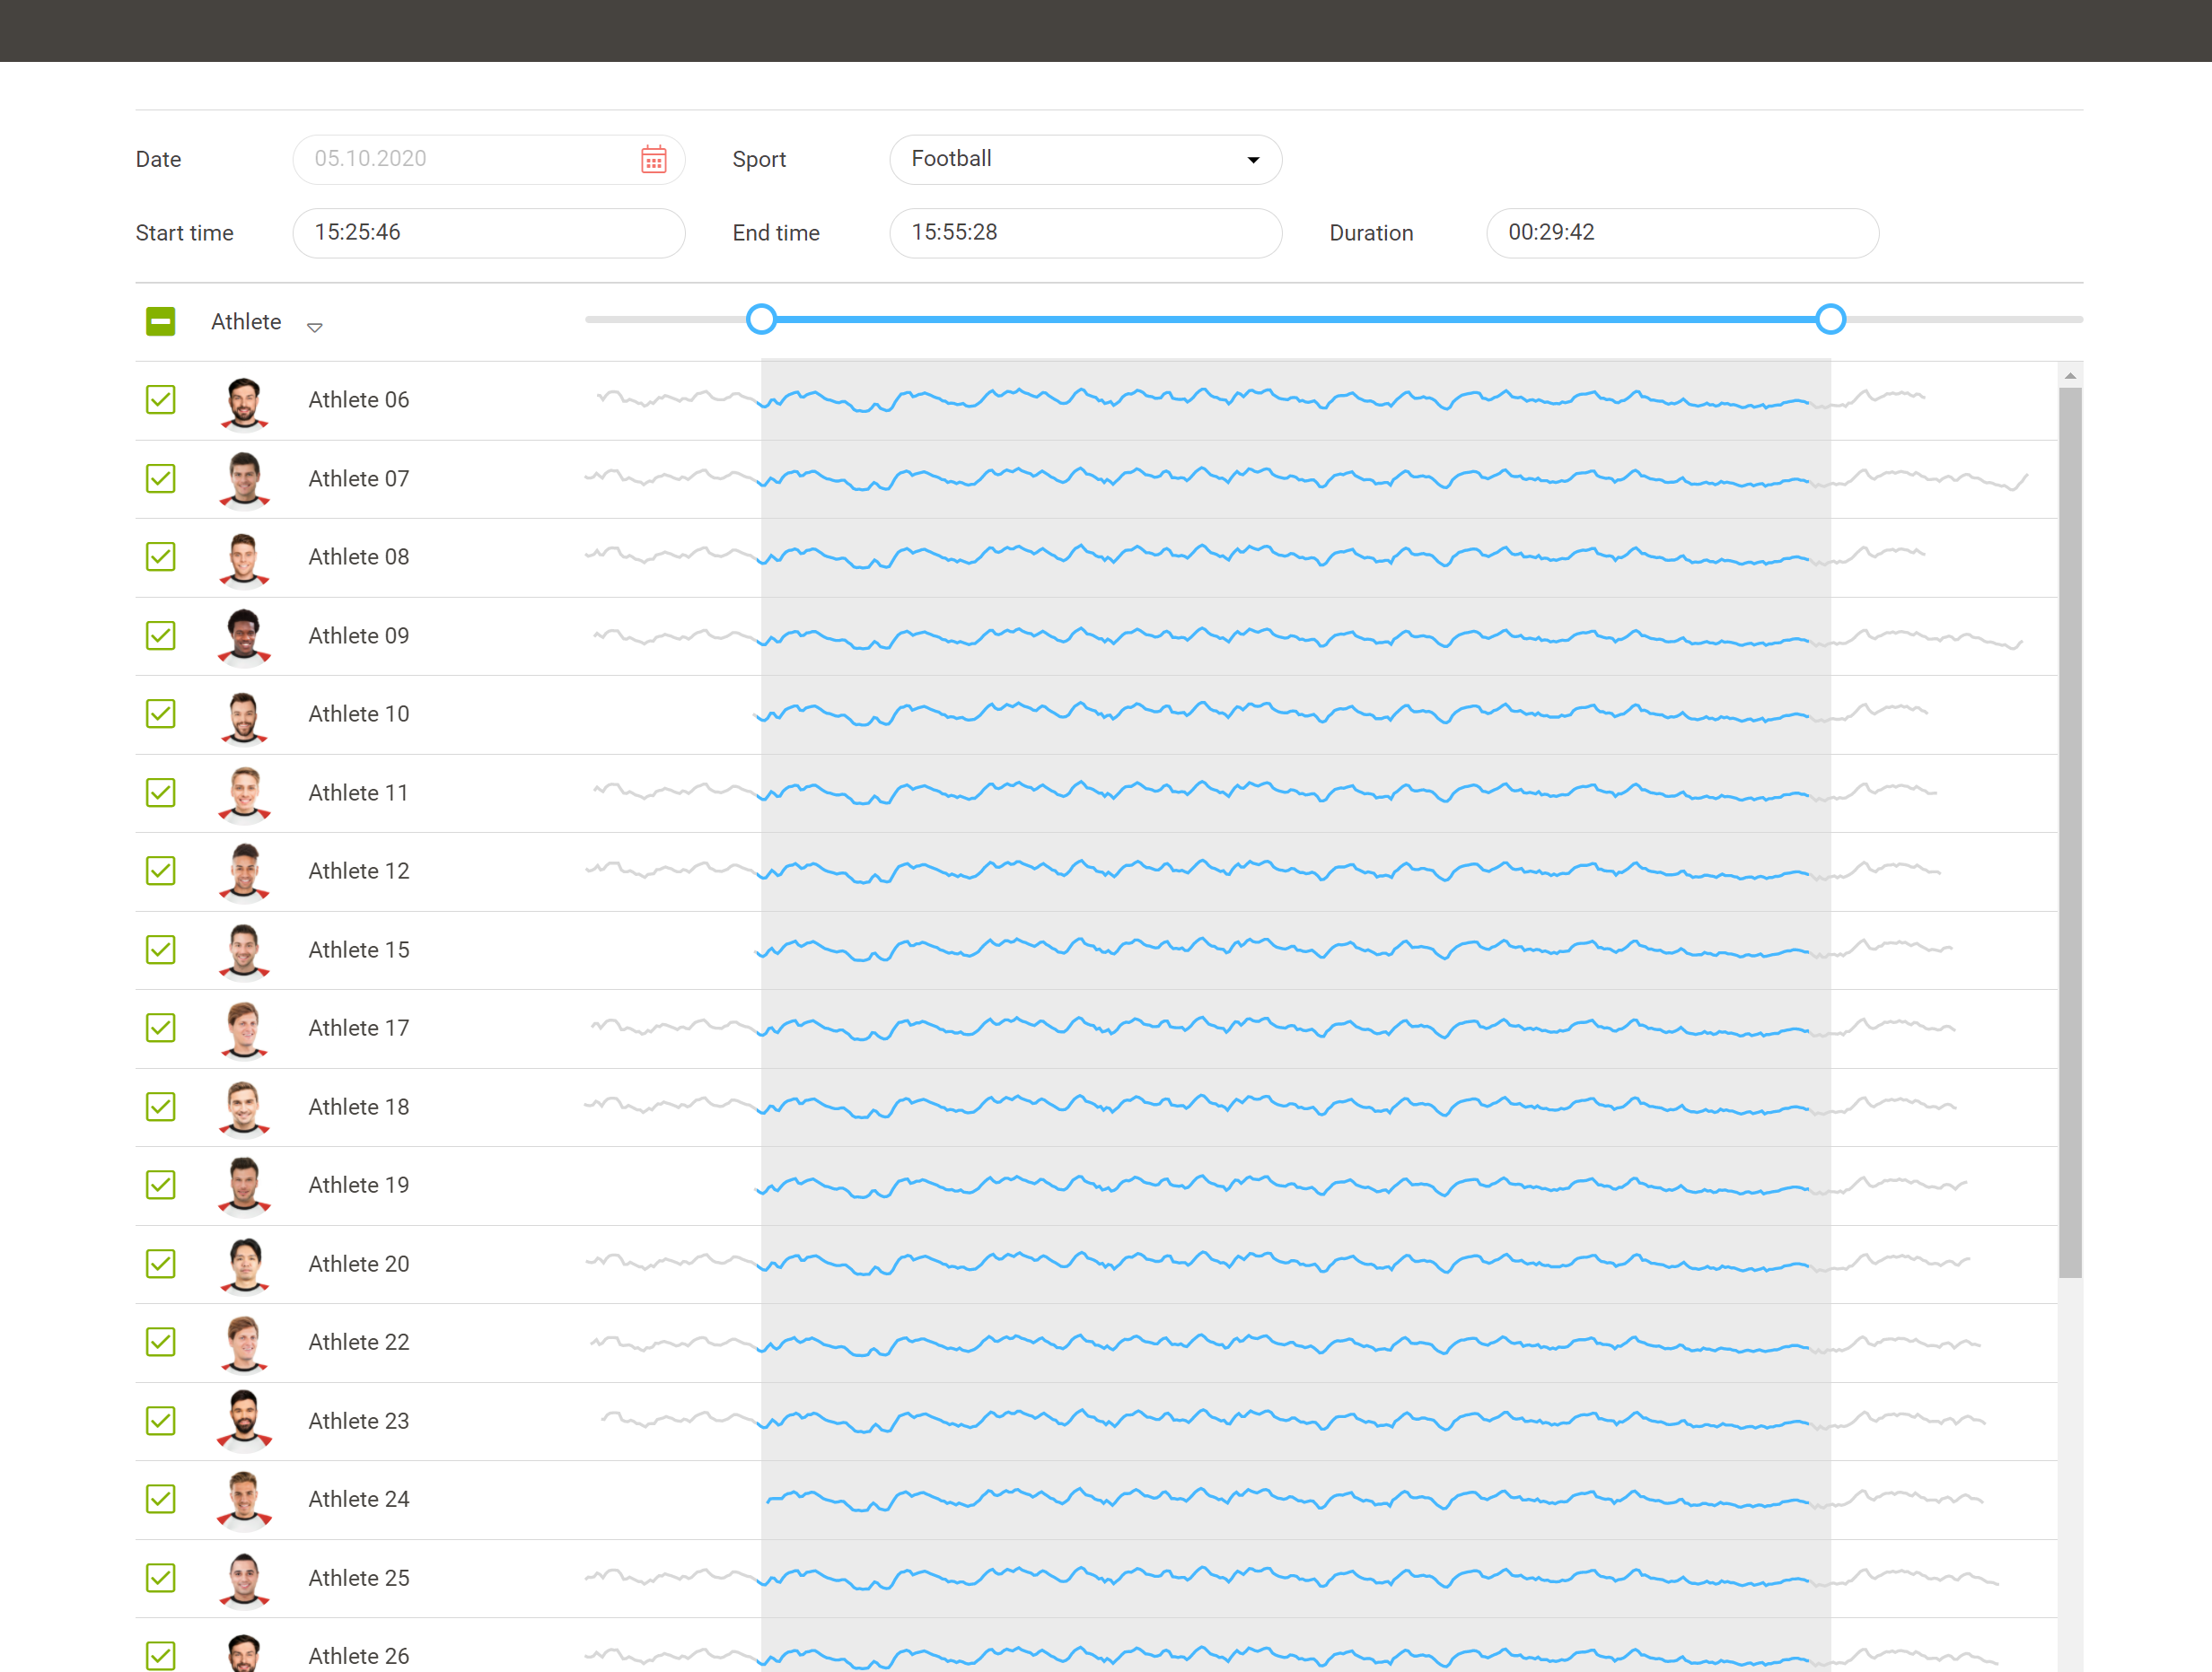The height and width of the screenshot is (1672, 2212).
Task: Click the right handle of time range slider
Action: [1830, 319]
